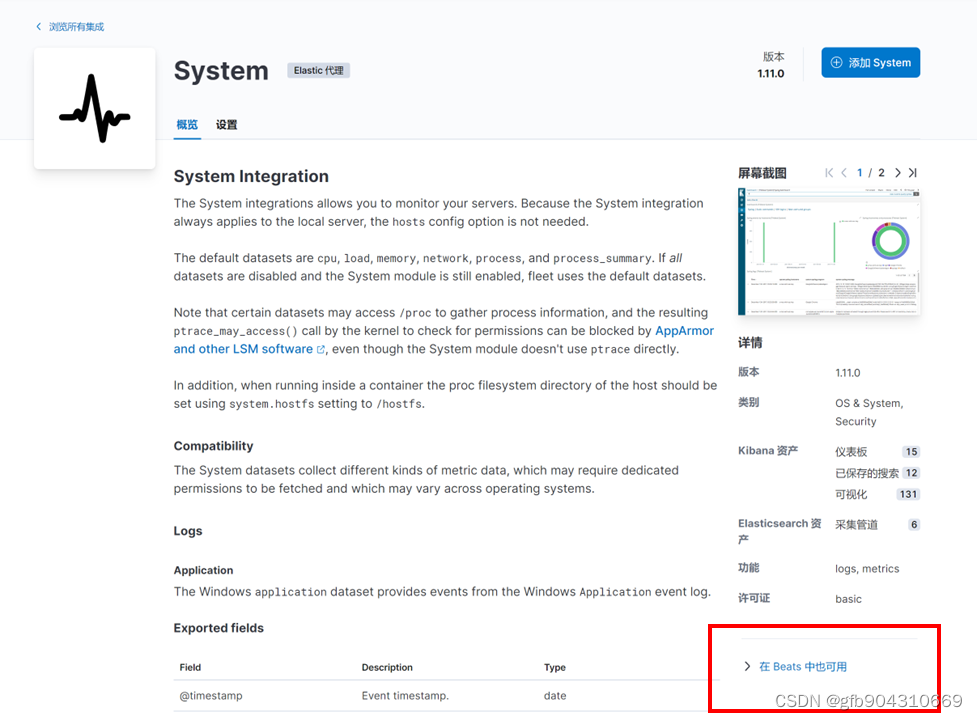Screen dimensions: 977x720
Task: Click the 'basic' license value
Action: (x=848, y=599)
